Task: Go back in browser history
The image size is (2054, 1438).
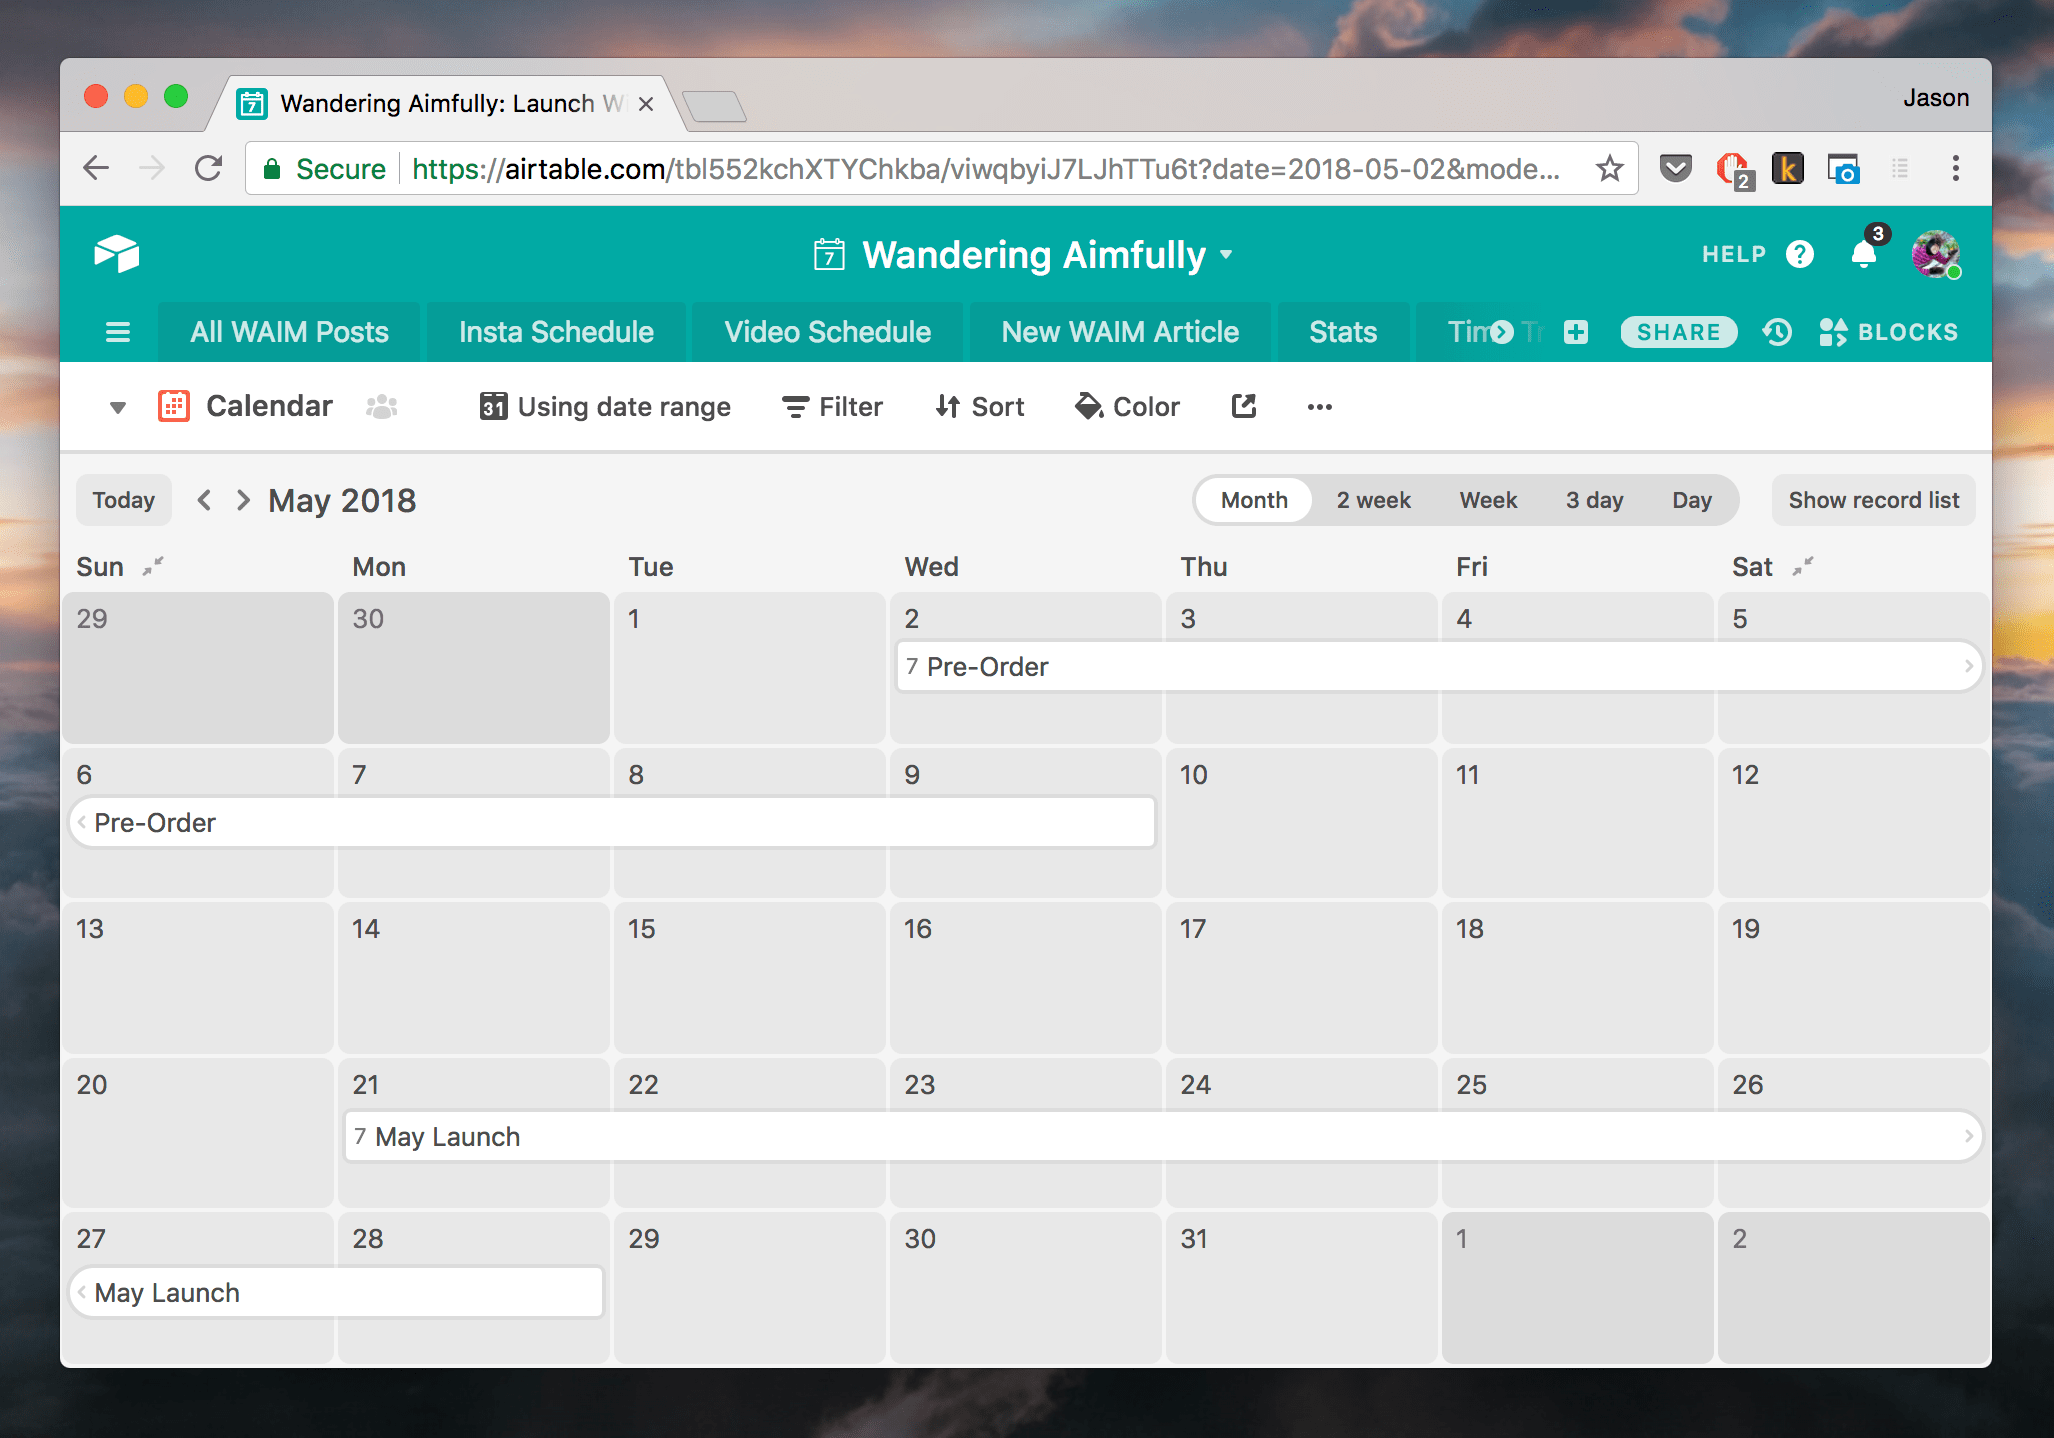Action: coord(96,168)
